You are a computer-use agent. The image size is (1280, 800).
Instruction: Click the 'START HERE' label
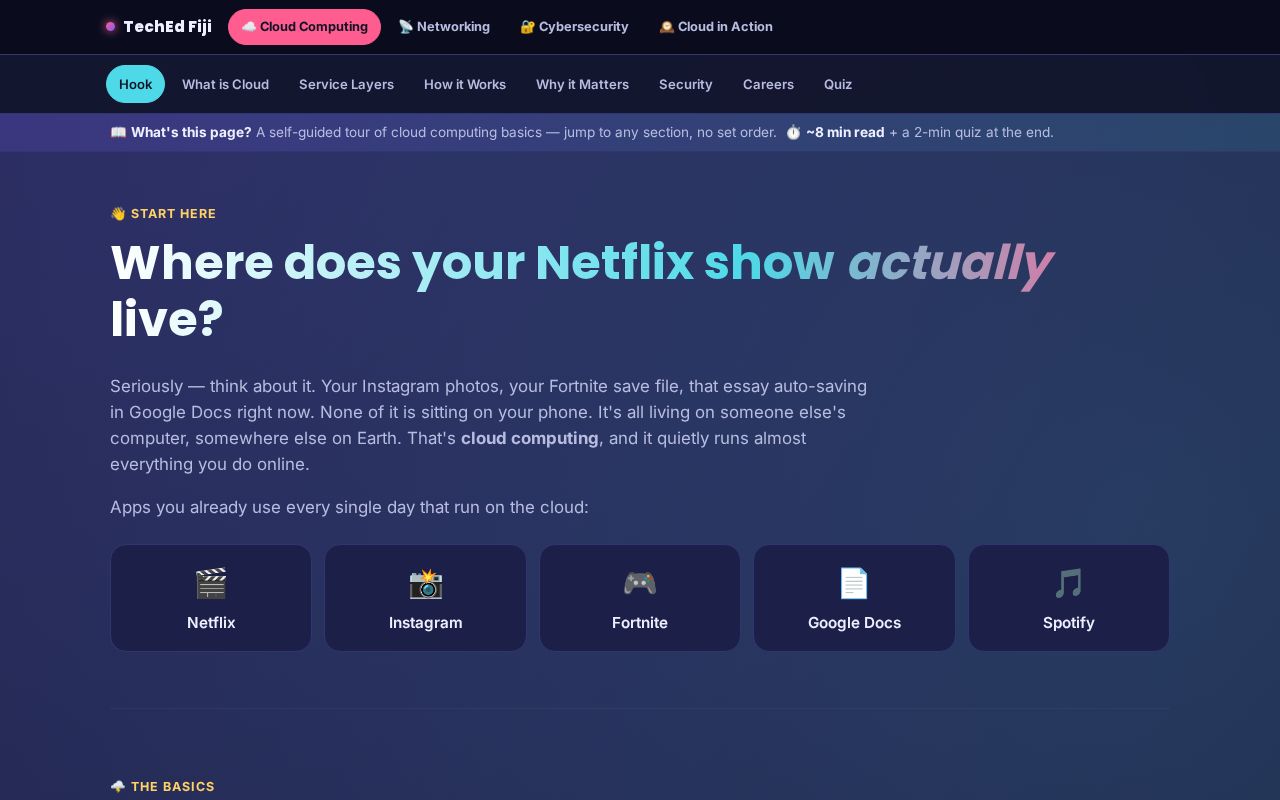tap(173, 214)
